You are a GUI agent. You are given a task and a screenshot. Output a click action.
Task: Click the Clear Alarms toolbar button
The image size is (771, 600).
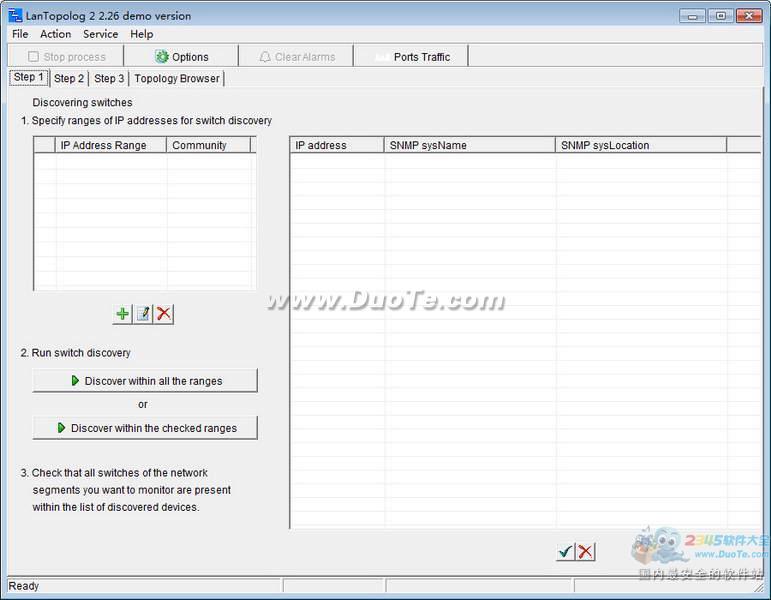[297, 57]
